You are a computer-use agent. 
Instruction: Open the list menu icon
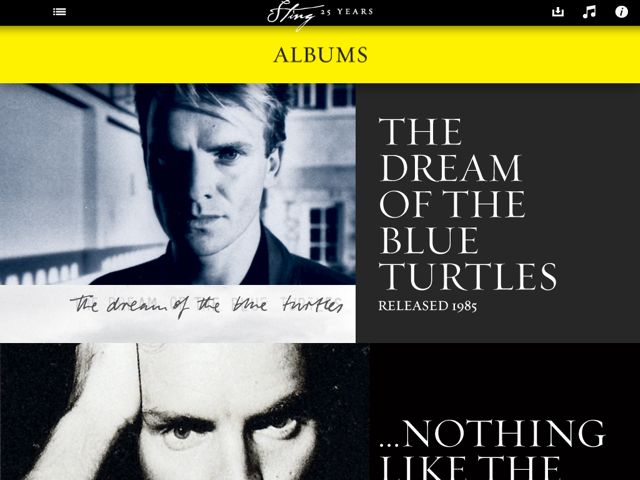(x=60, y=12)
